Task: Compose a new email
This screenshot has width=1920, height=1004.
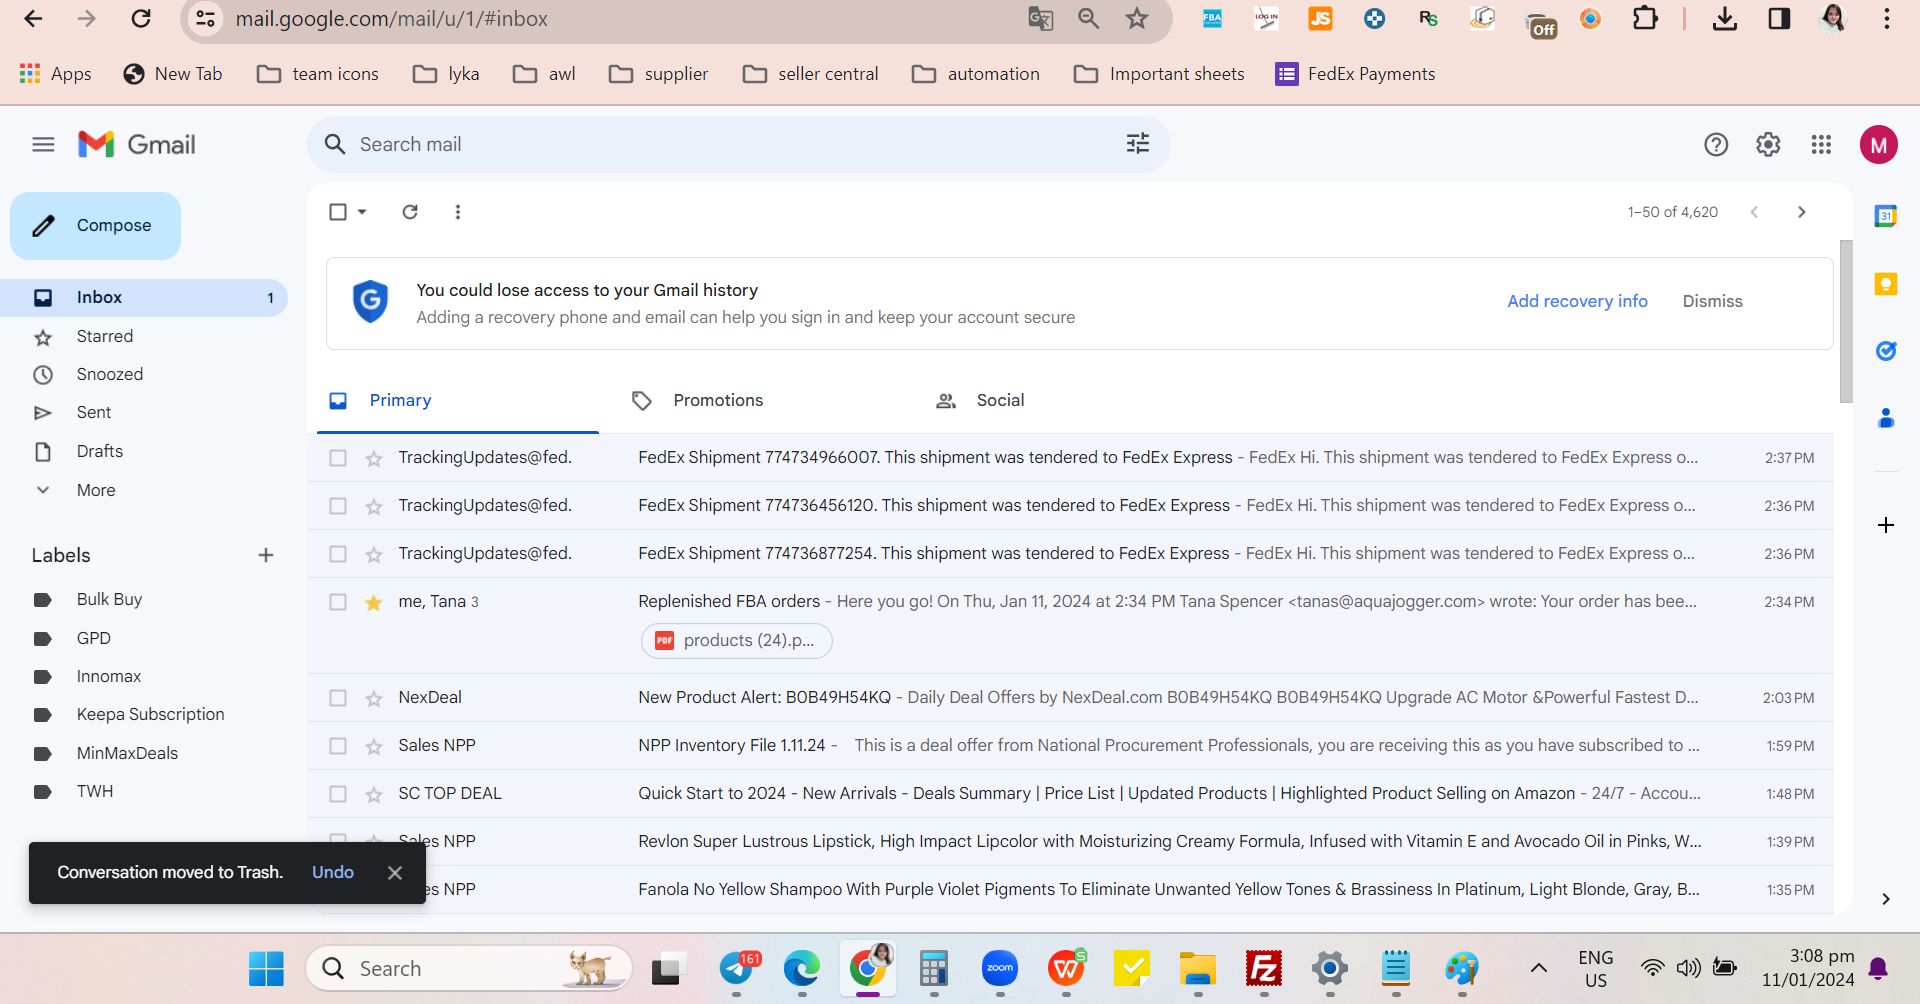Action: coord(95,226)
